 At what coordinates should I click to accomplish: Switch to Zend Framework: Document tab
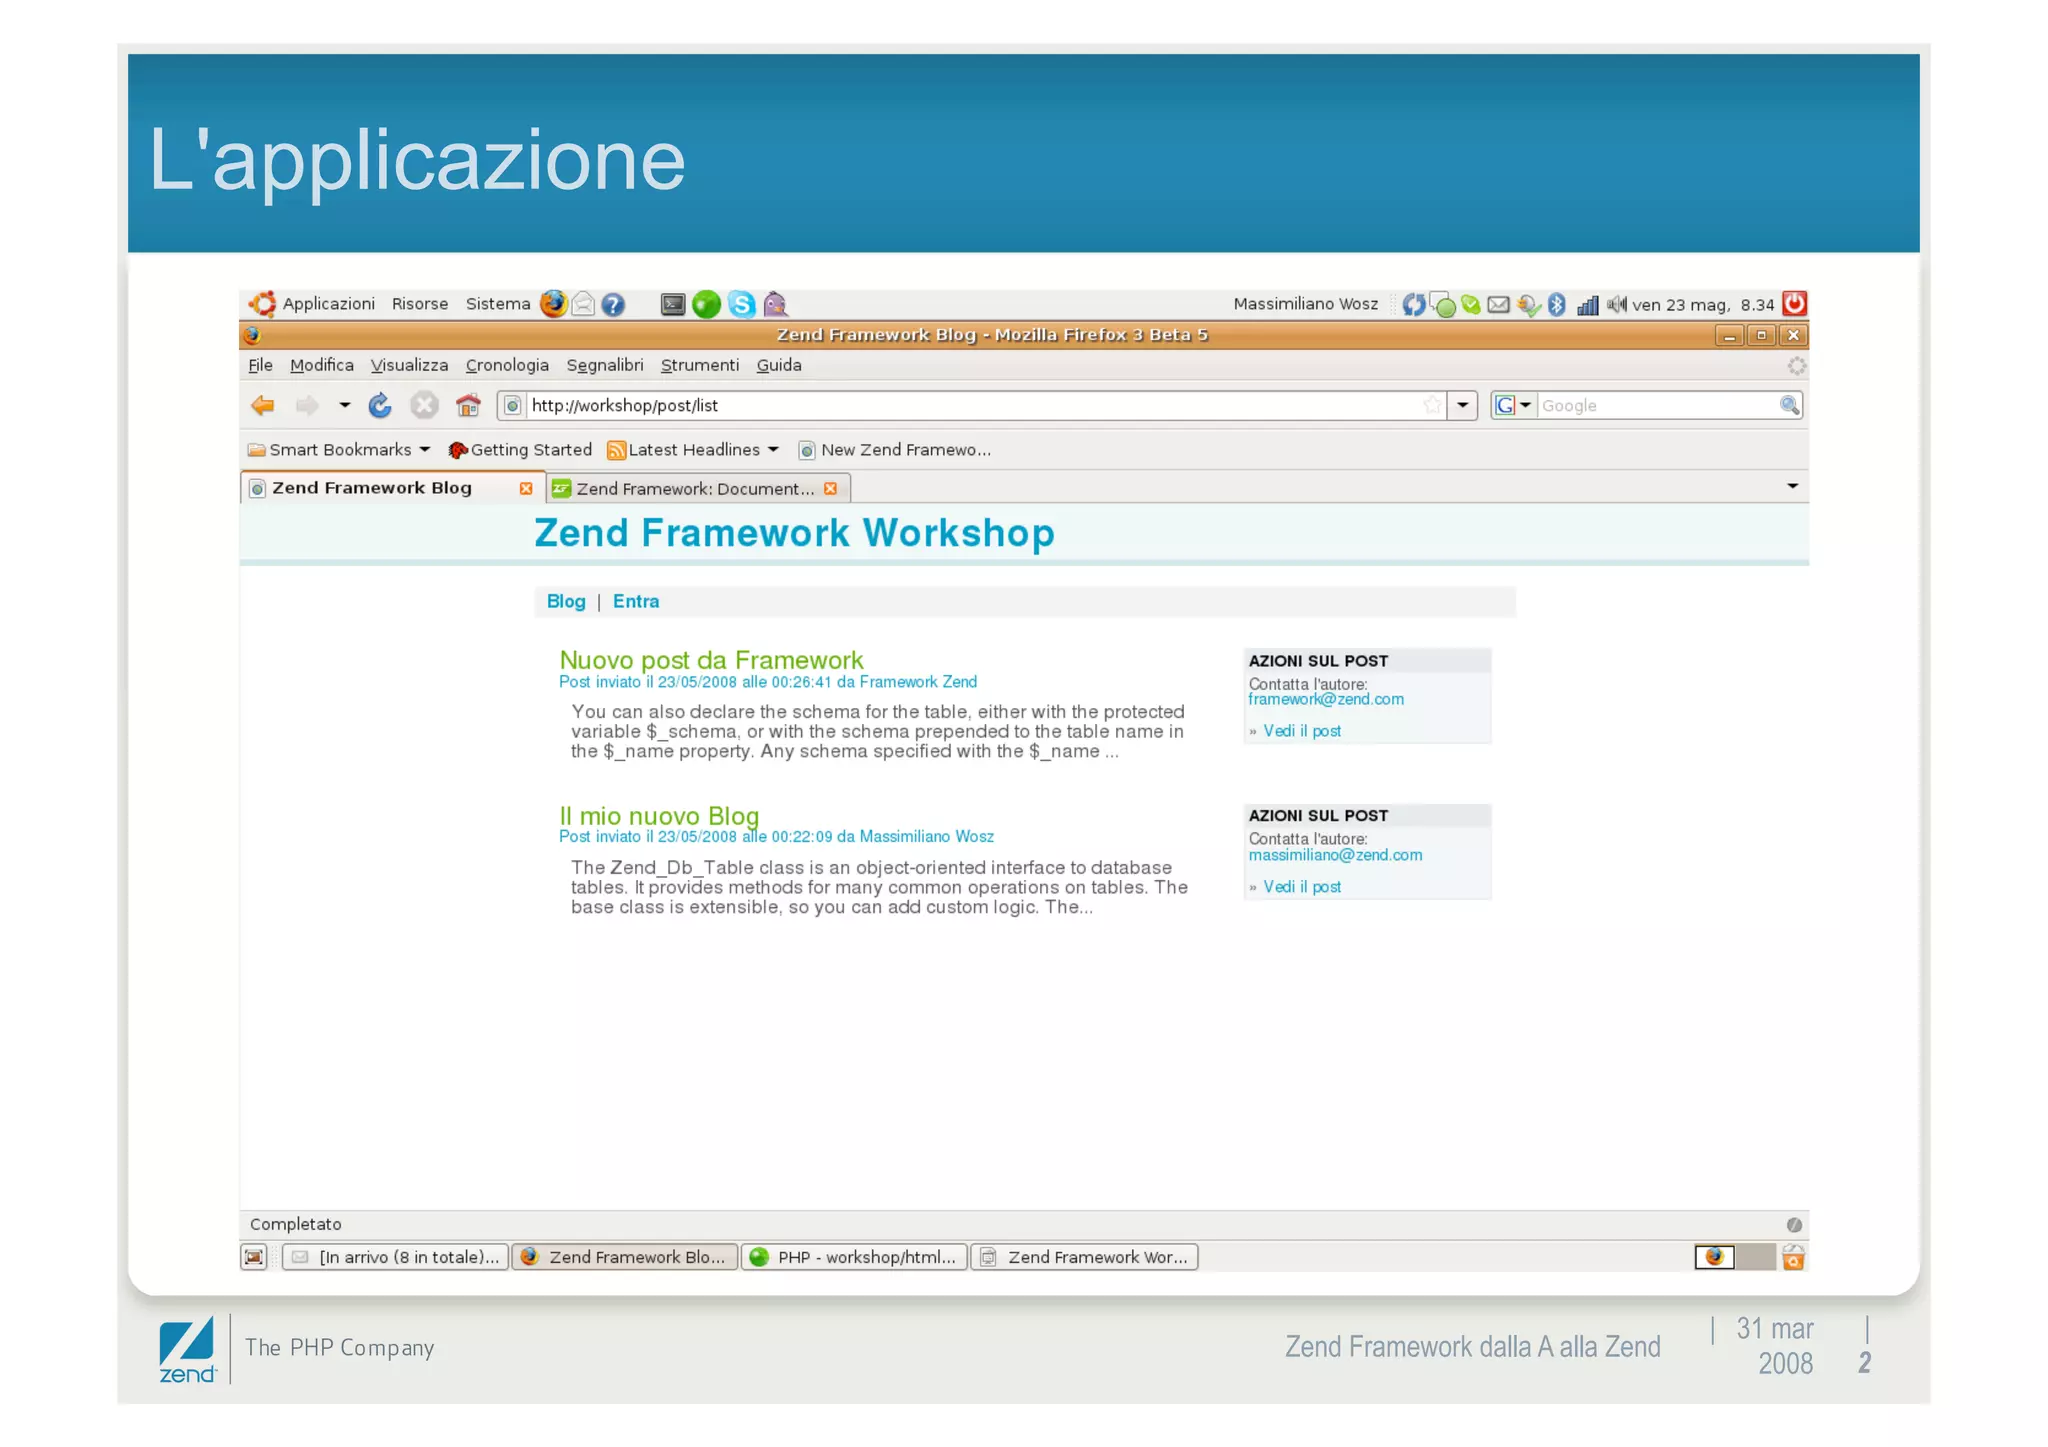click(697, 488)
